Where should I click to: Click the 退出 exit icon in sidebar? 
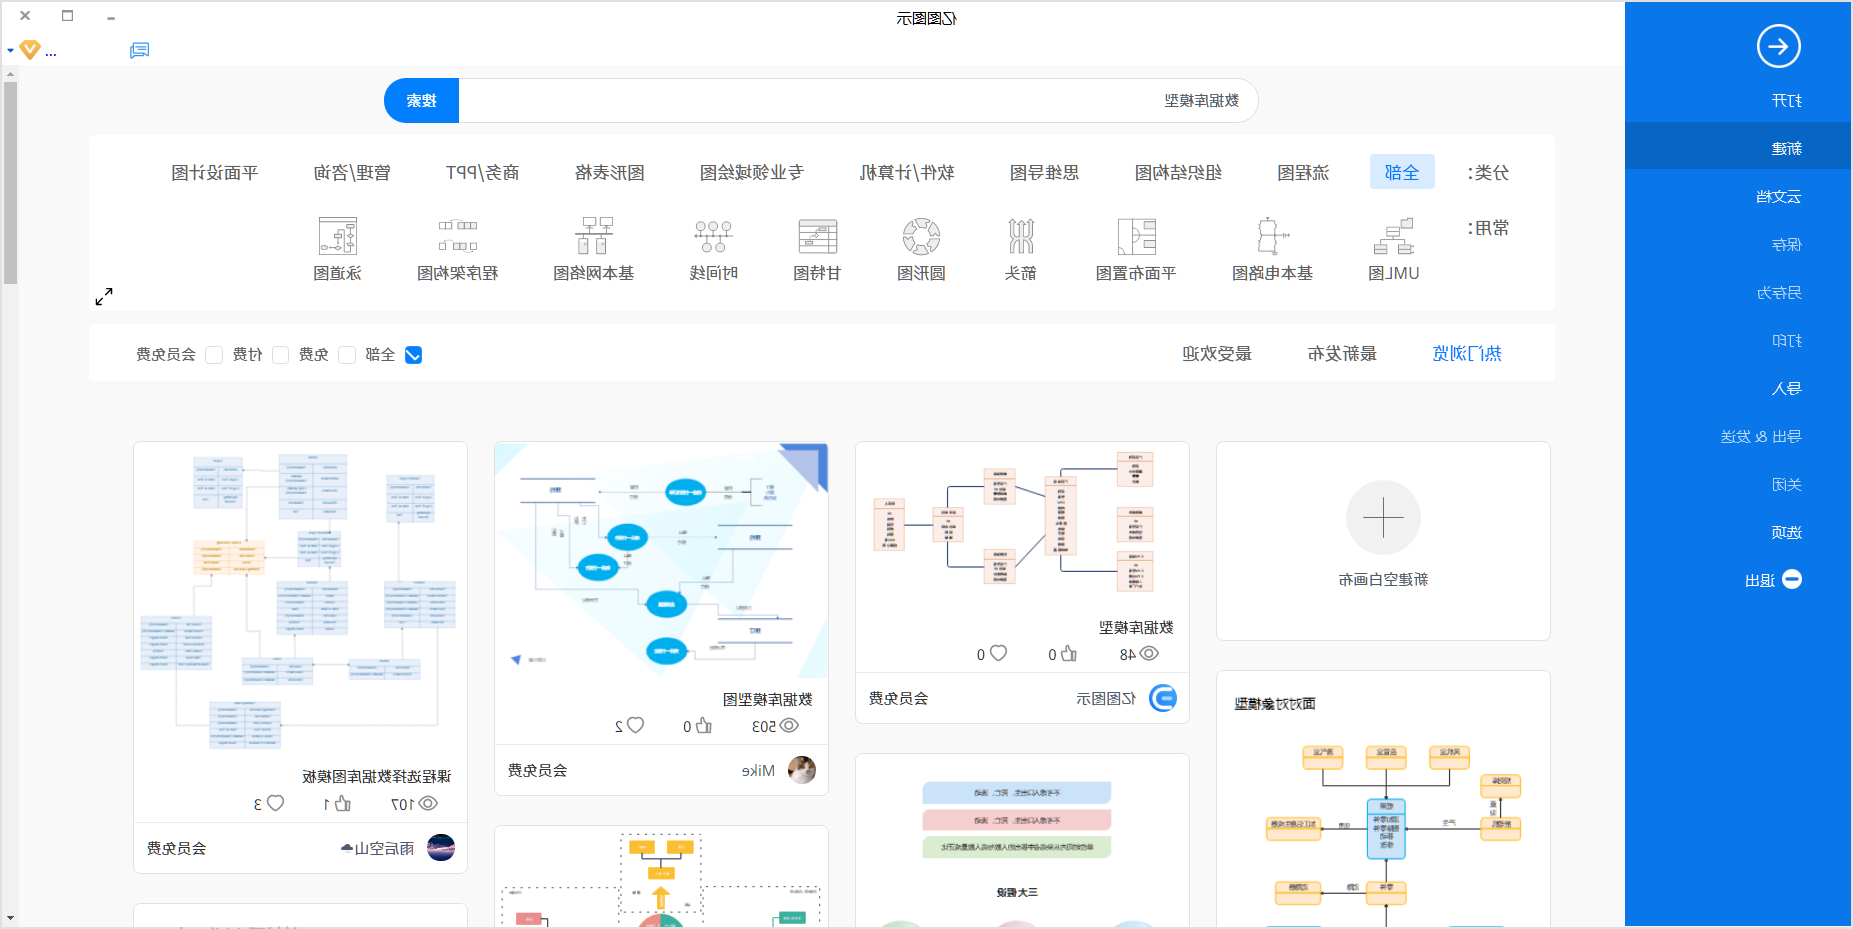1792,579
